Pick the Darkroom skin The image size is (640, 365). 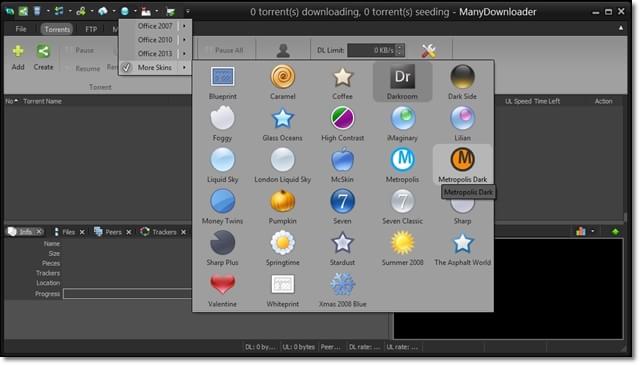click(402, 76)
